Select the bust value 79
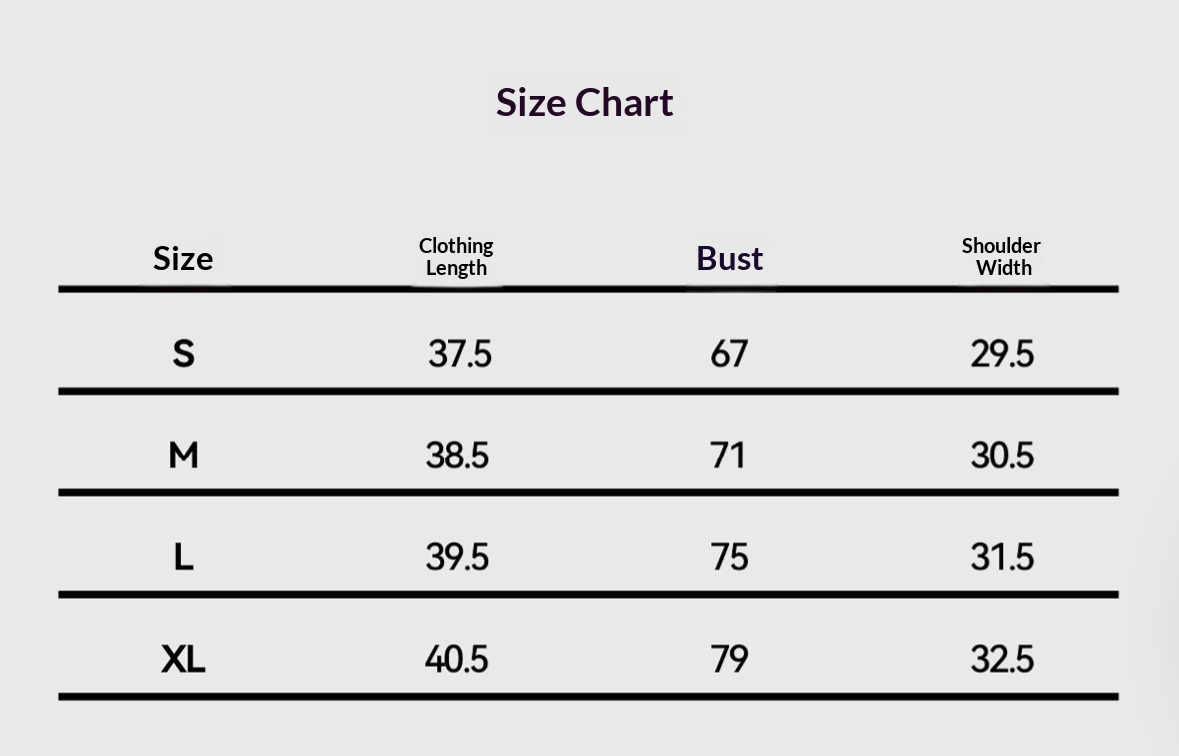The image size is (1179, 756). (x=729, y=660)
